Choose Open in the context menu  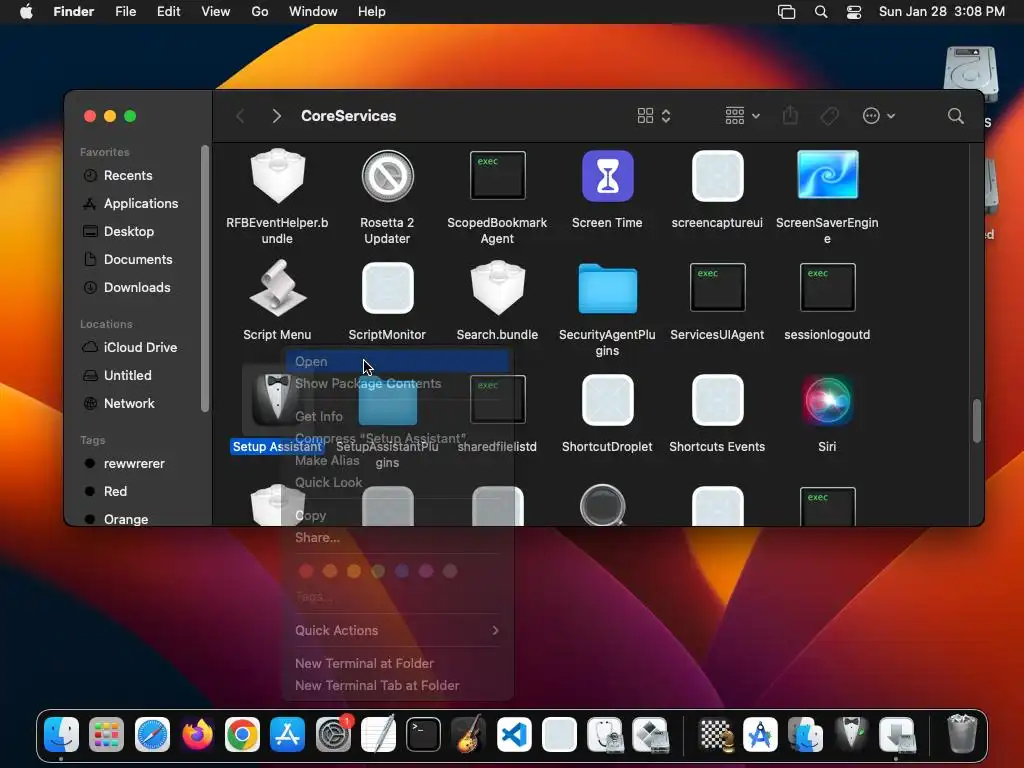397,361
